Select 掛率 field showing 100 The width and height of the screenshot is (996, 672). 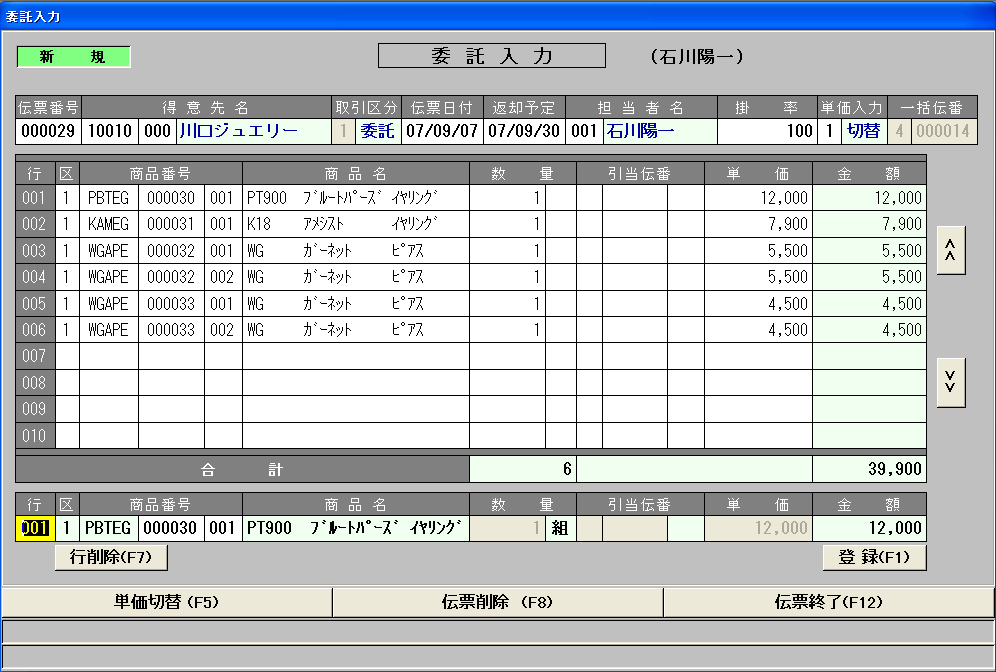click(767, 131)
